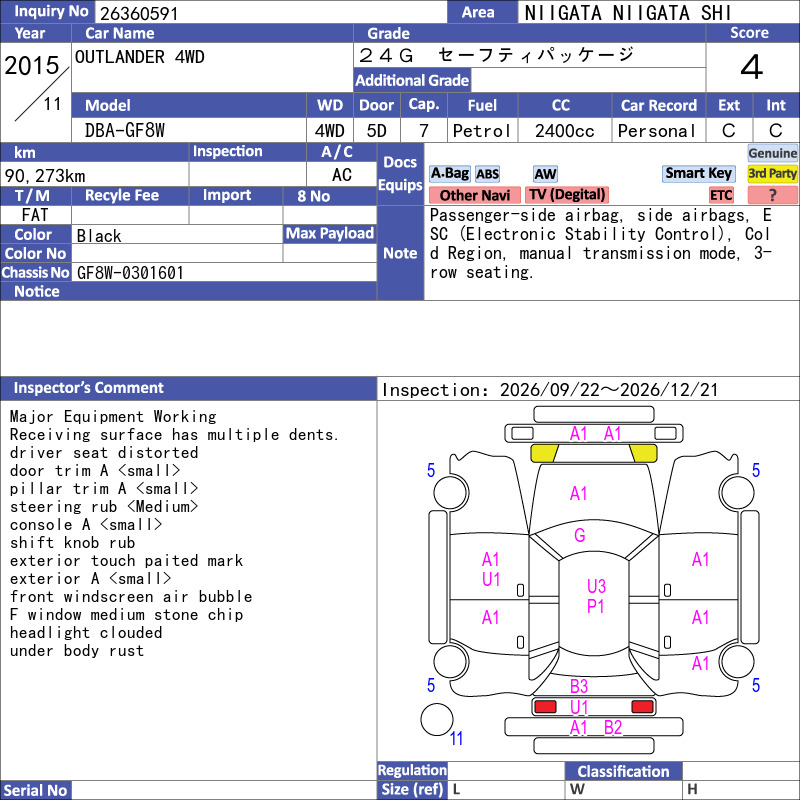800x800 pixels.
Task: Click the red question mark badge
Action: pyautogui.click(x=772, y=195)
